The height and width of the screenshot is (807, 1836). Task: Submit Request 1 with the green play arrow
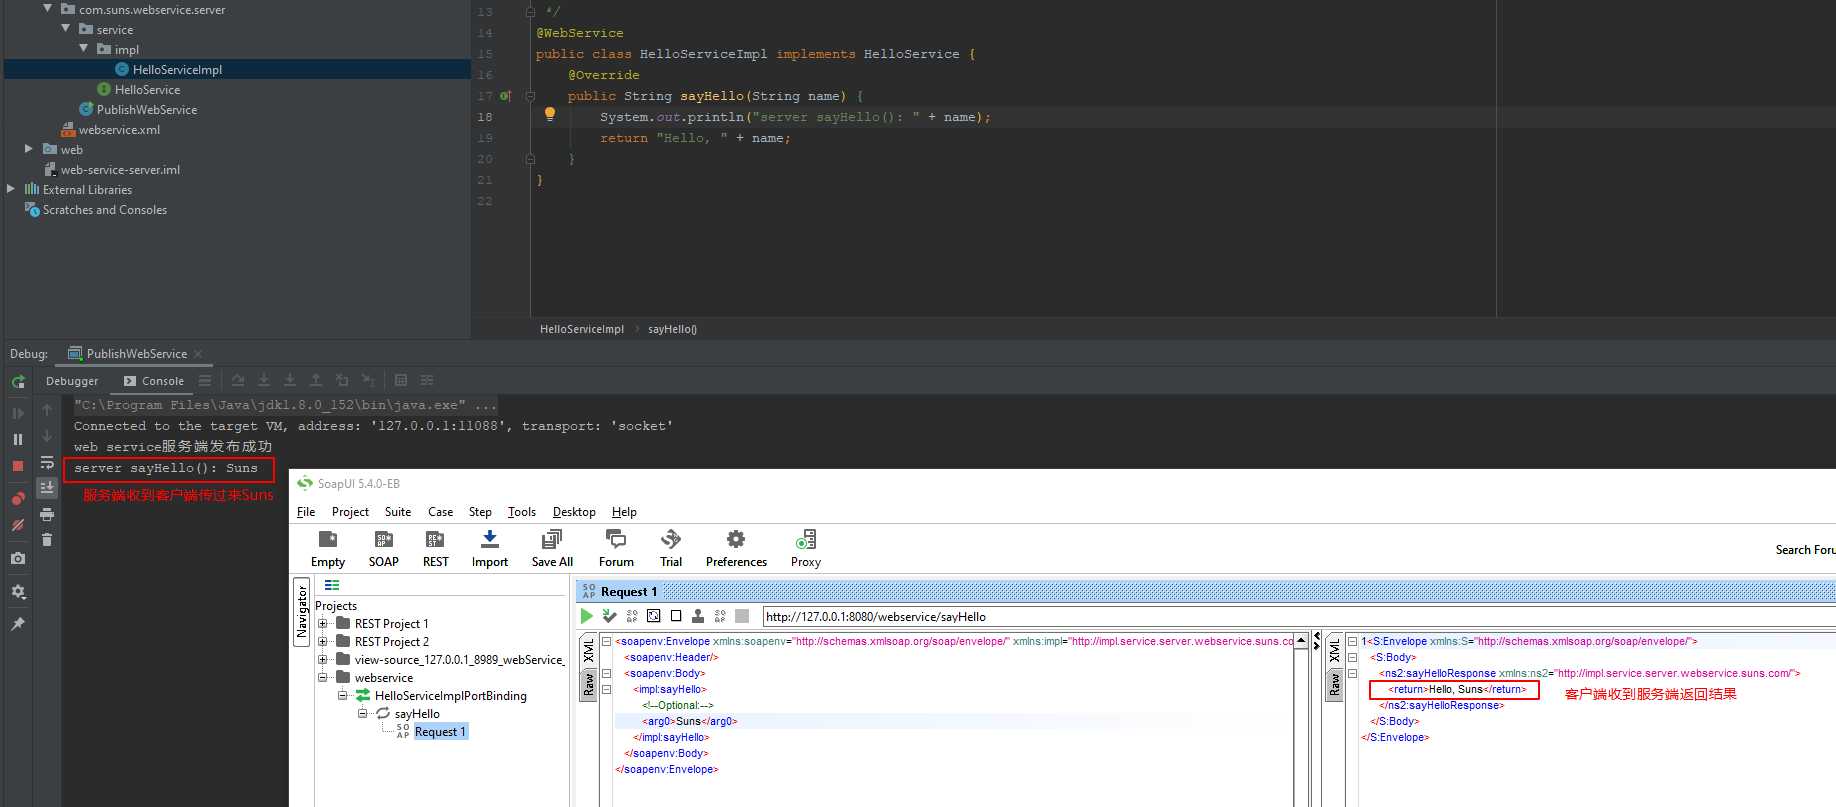(587, 616)
